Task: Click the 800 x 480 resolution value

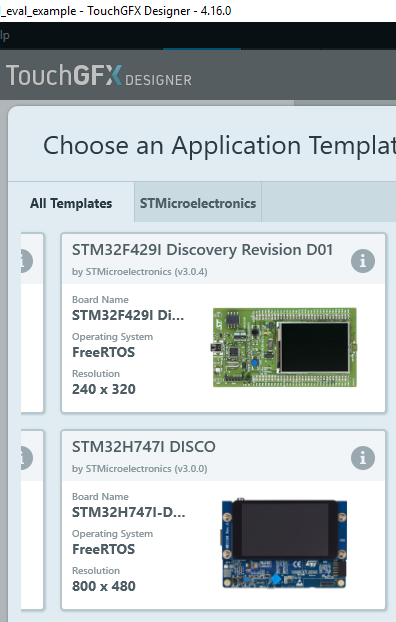Action: (x=104, y=586)
